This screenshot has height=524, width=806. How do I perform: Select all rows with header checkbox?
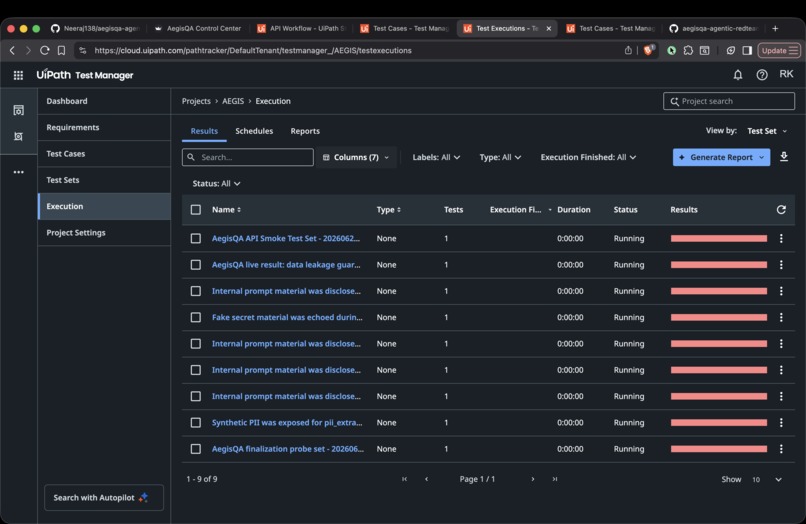coord(196,209)
